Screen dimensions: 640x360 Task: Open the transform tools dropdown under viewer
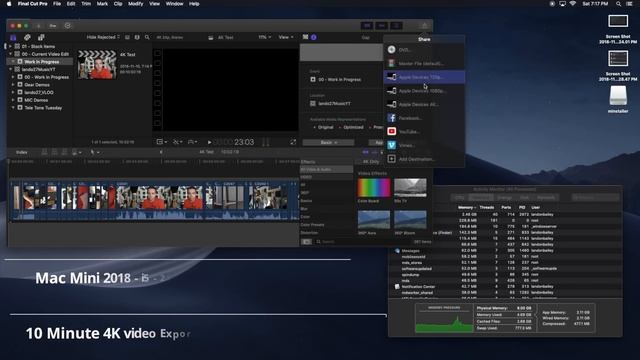point(162,142)
